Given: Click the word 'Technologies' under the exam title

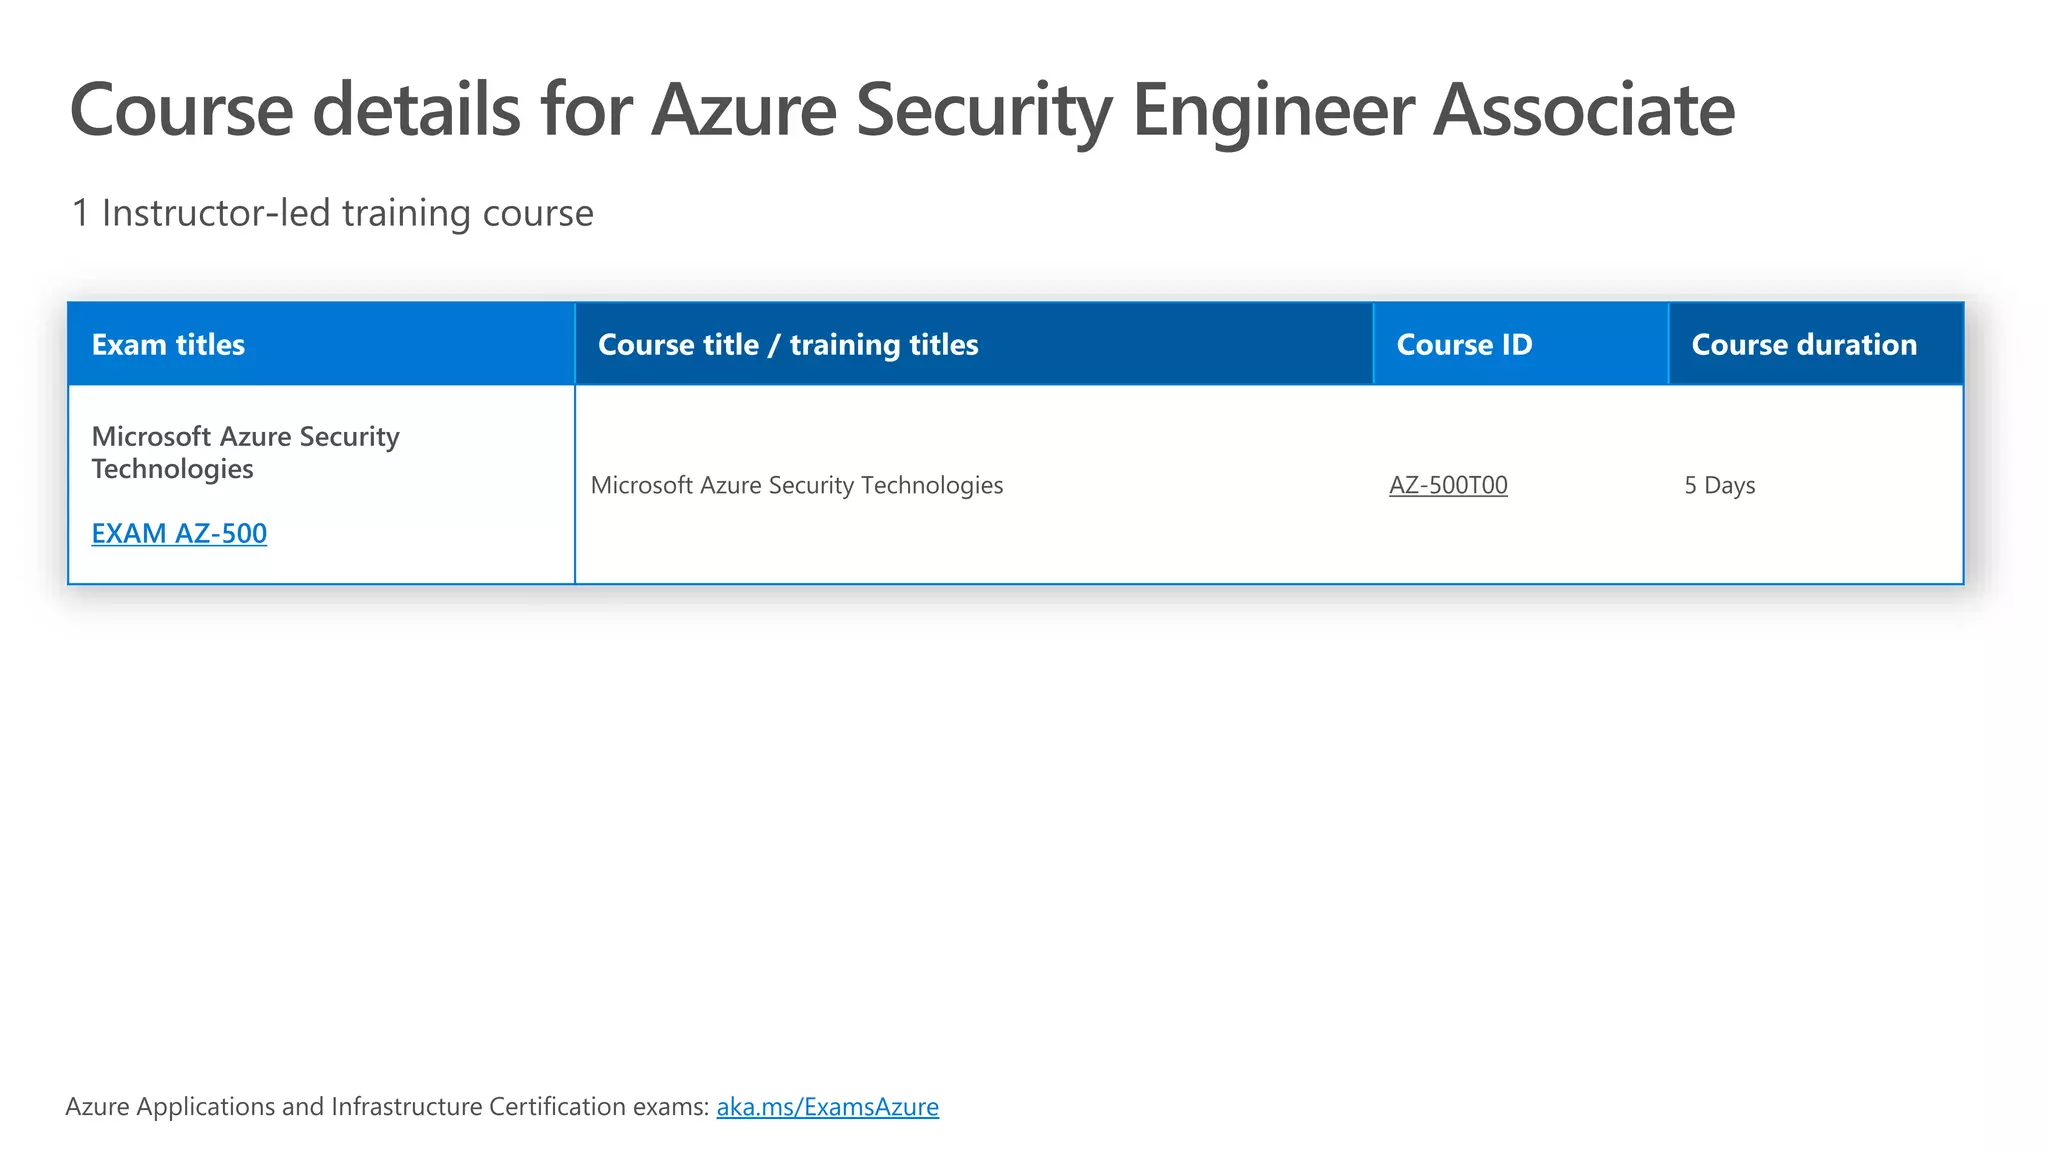Looking at the screenshot, I should coord(172,469).
